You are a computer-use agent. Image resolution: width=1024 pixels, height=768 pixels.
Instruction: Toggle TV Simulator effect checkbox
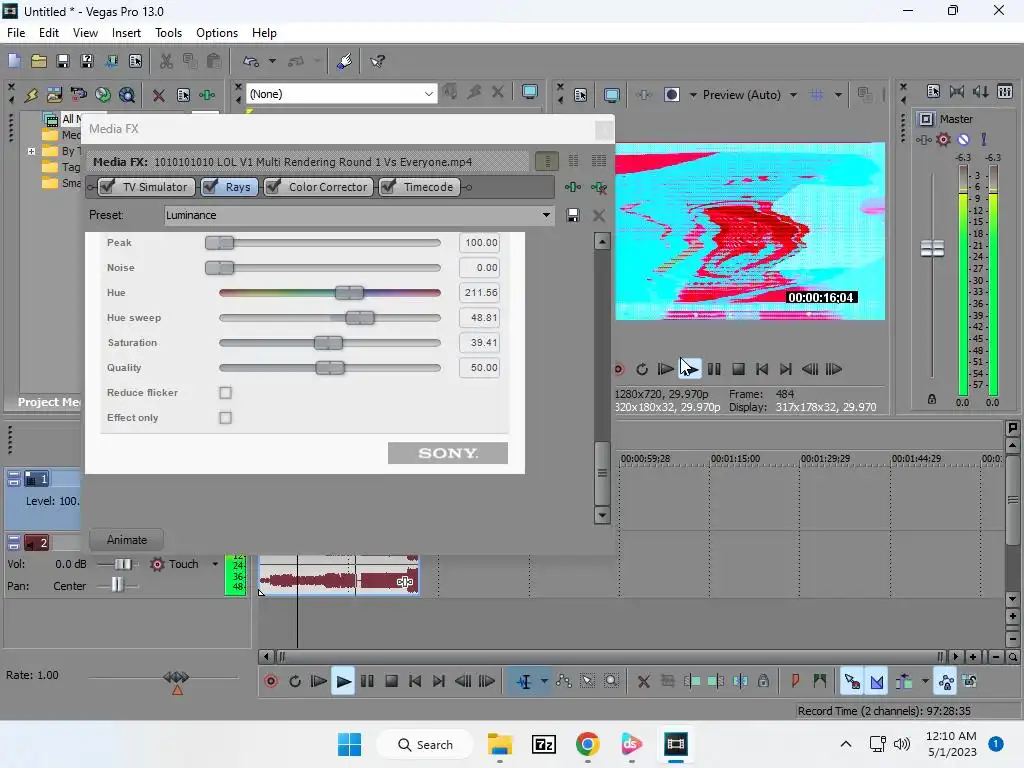click(108, 187)
